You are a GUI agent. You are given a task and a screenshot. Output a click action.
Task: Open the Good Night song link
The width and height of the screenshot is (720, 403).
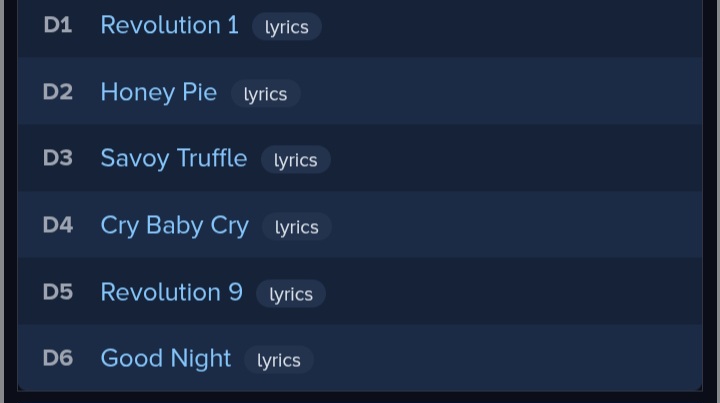click(x=166, y=358)
